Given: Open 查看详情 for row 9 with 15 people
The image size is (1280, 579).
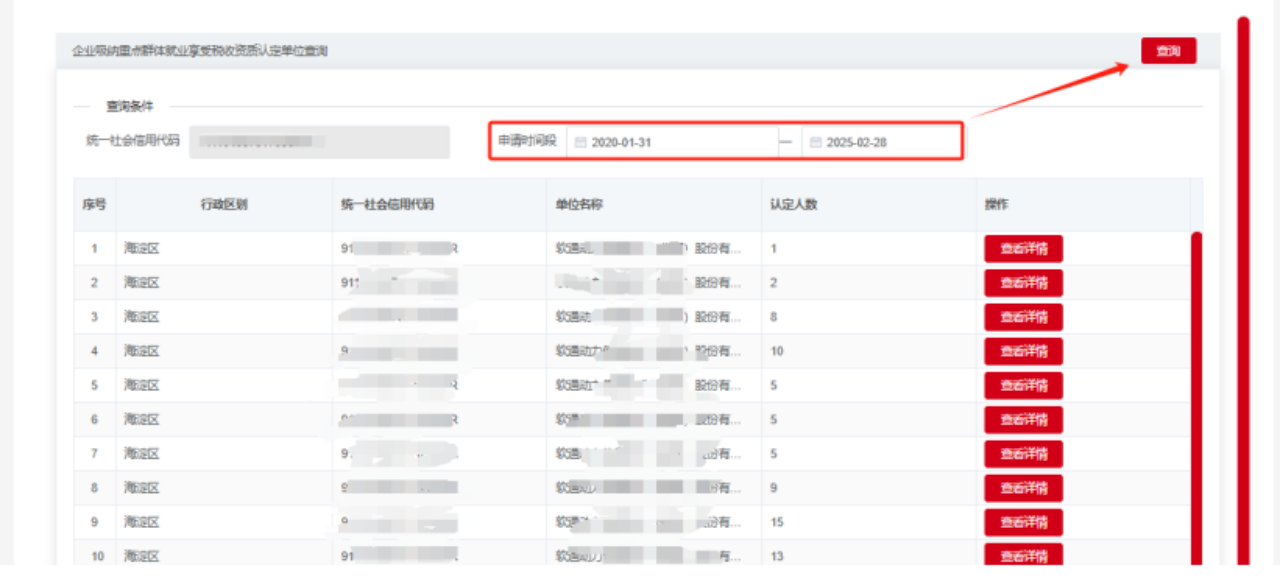Looking at the screenshot, I should pos(1023,522).
